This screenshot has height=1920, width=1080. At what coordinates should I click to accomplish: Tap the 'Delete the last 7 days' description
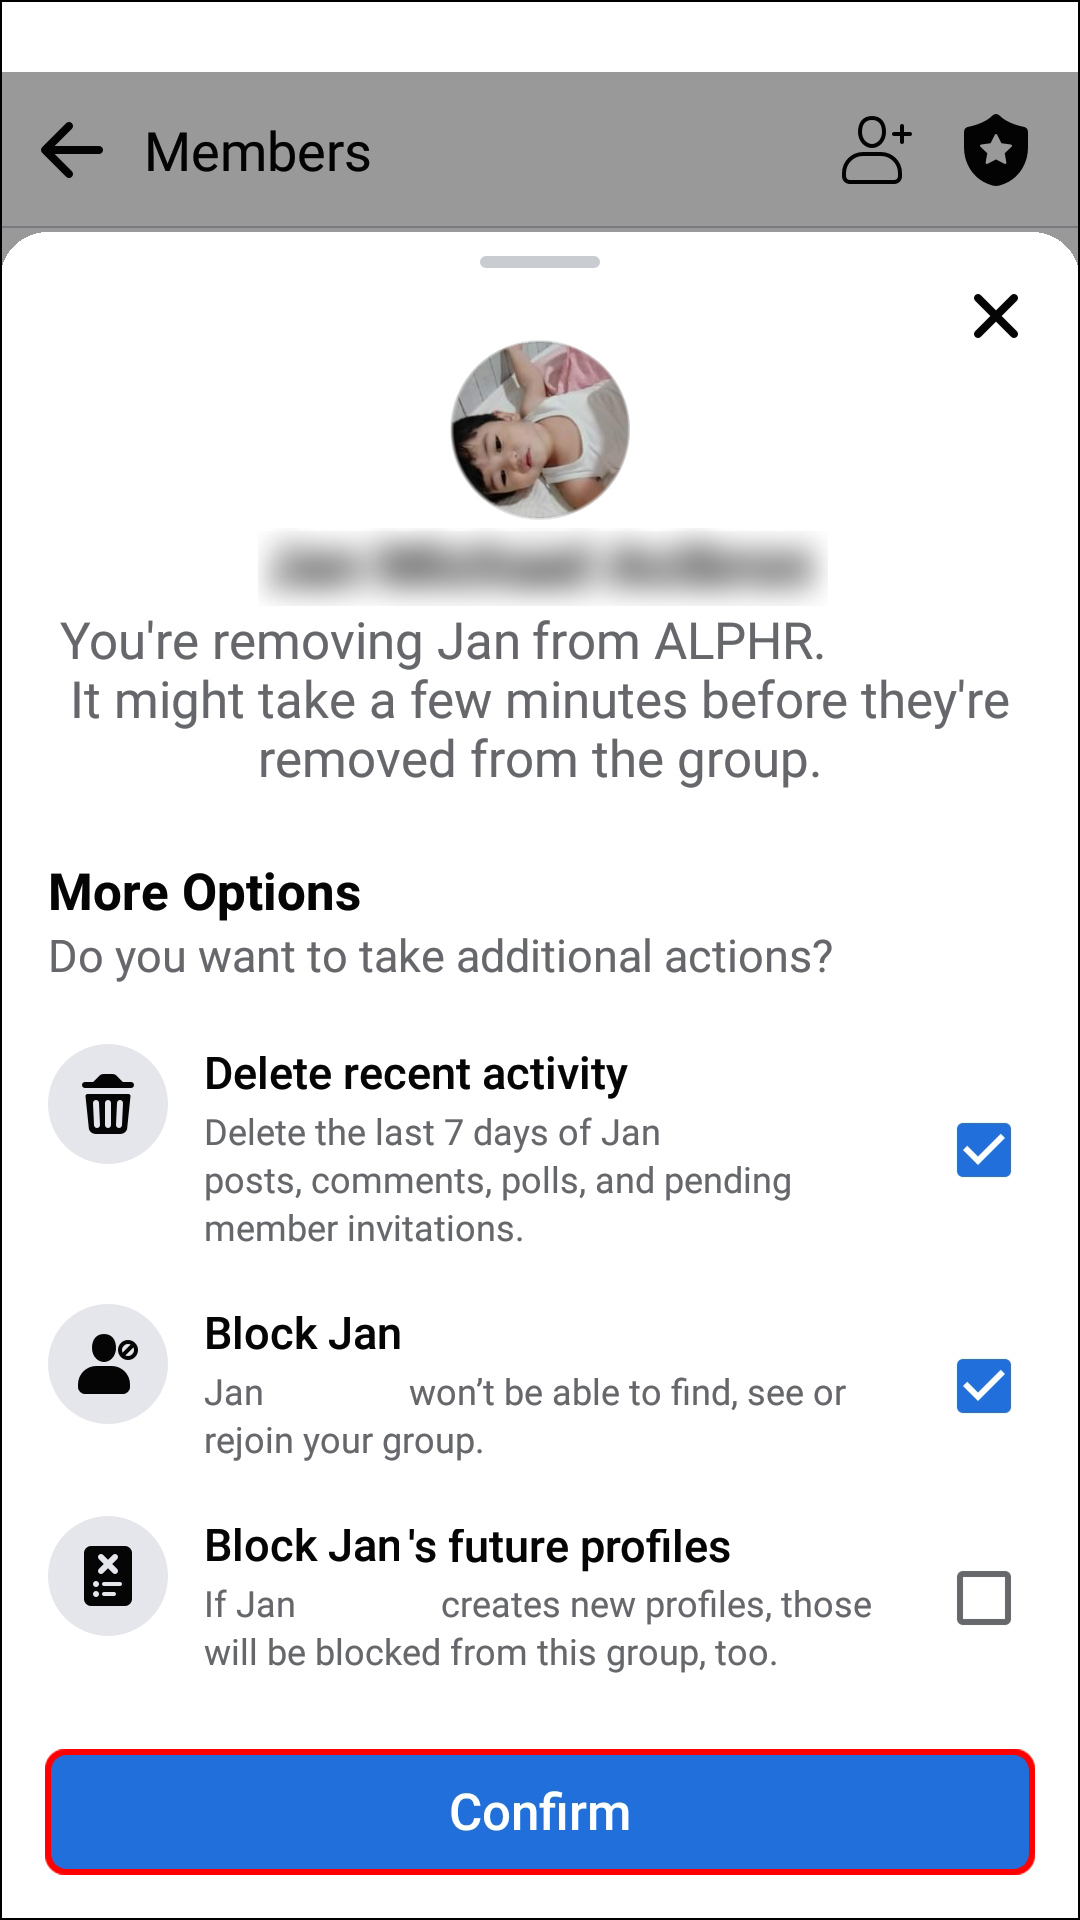[498, 1181]
